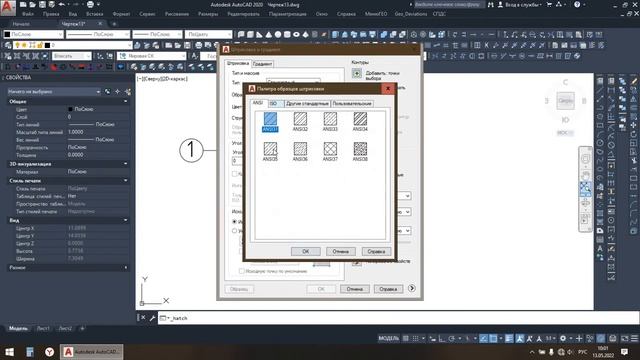Open the AutoCAD application menu button

pyautogui.click(x=8, y=7)
